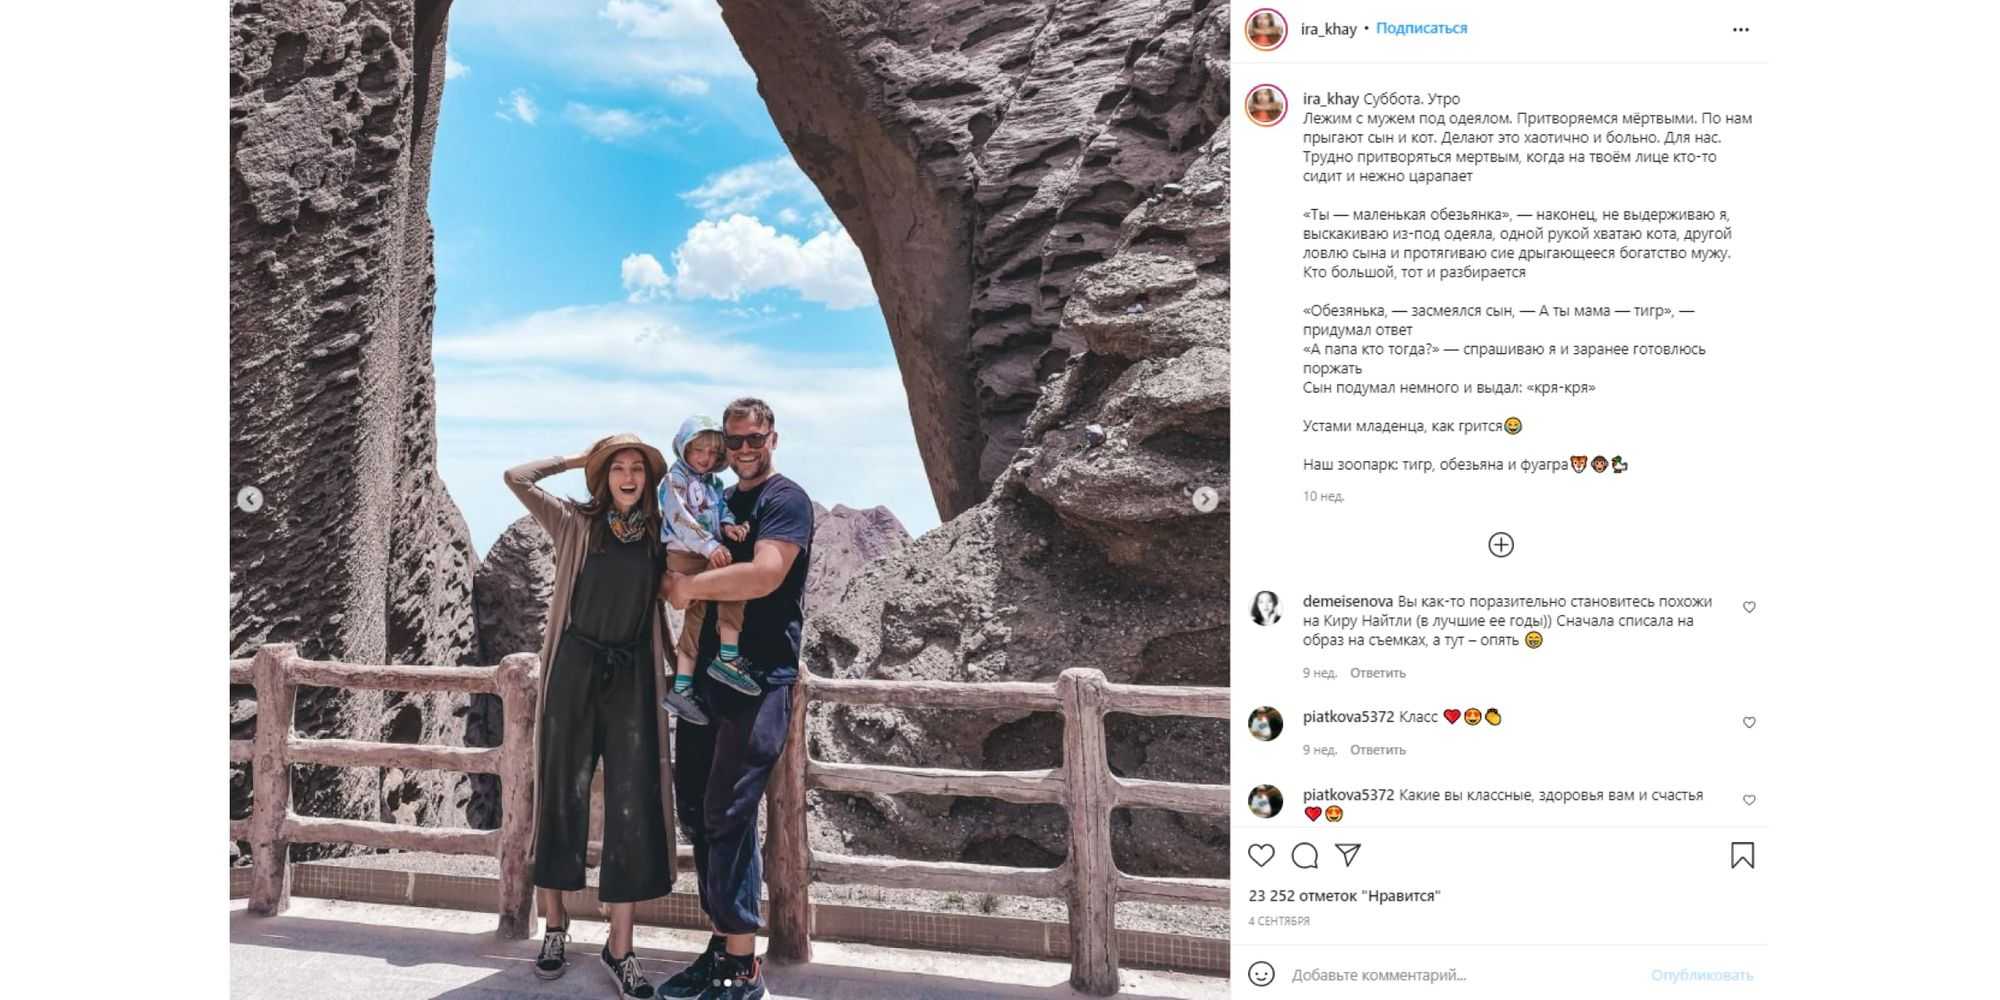Share post via paper plane icon
The width and height of the screenshot is (2000, 1000).
(1347, 855)
